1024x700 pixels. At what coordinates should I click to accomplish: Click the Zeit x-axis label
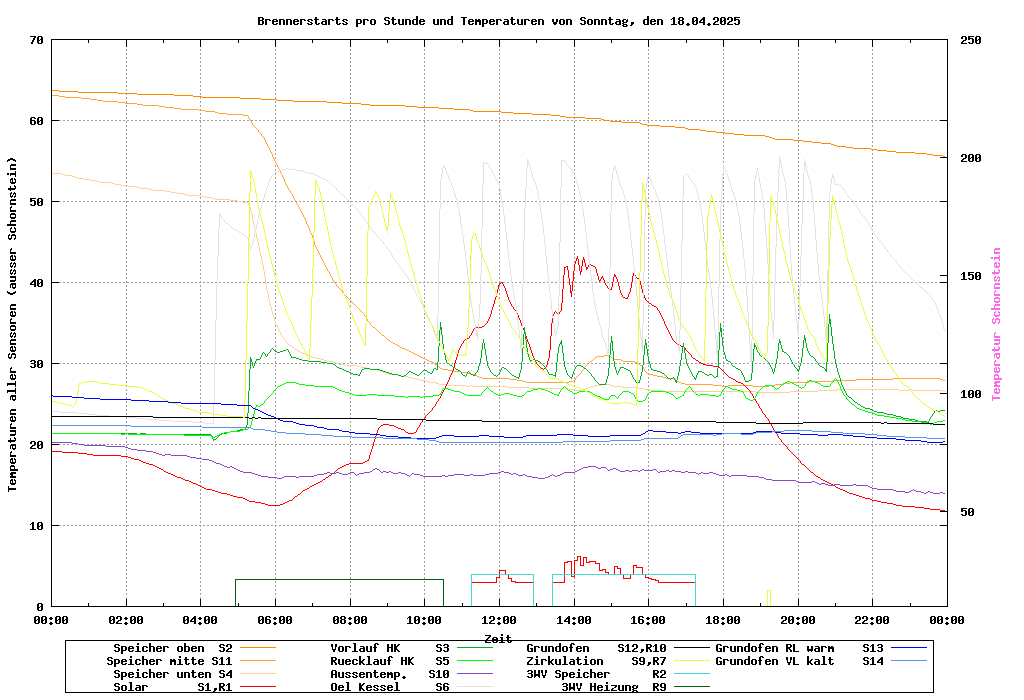point(498,637)
